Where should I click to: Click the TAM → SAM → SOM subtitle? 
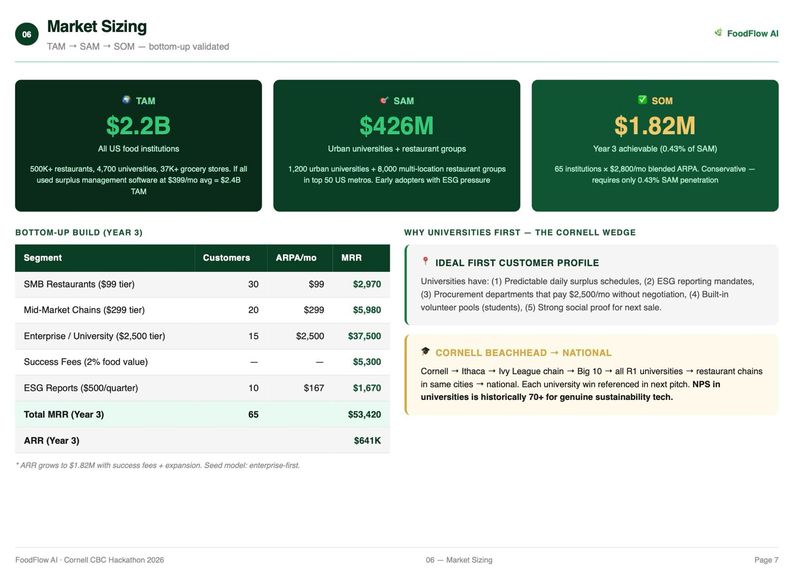138,46
